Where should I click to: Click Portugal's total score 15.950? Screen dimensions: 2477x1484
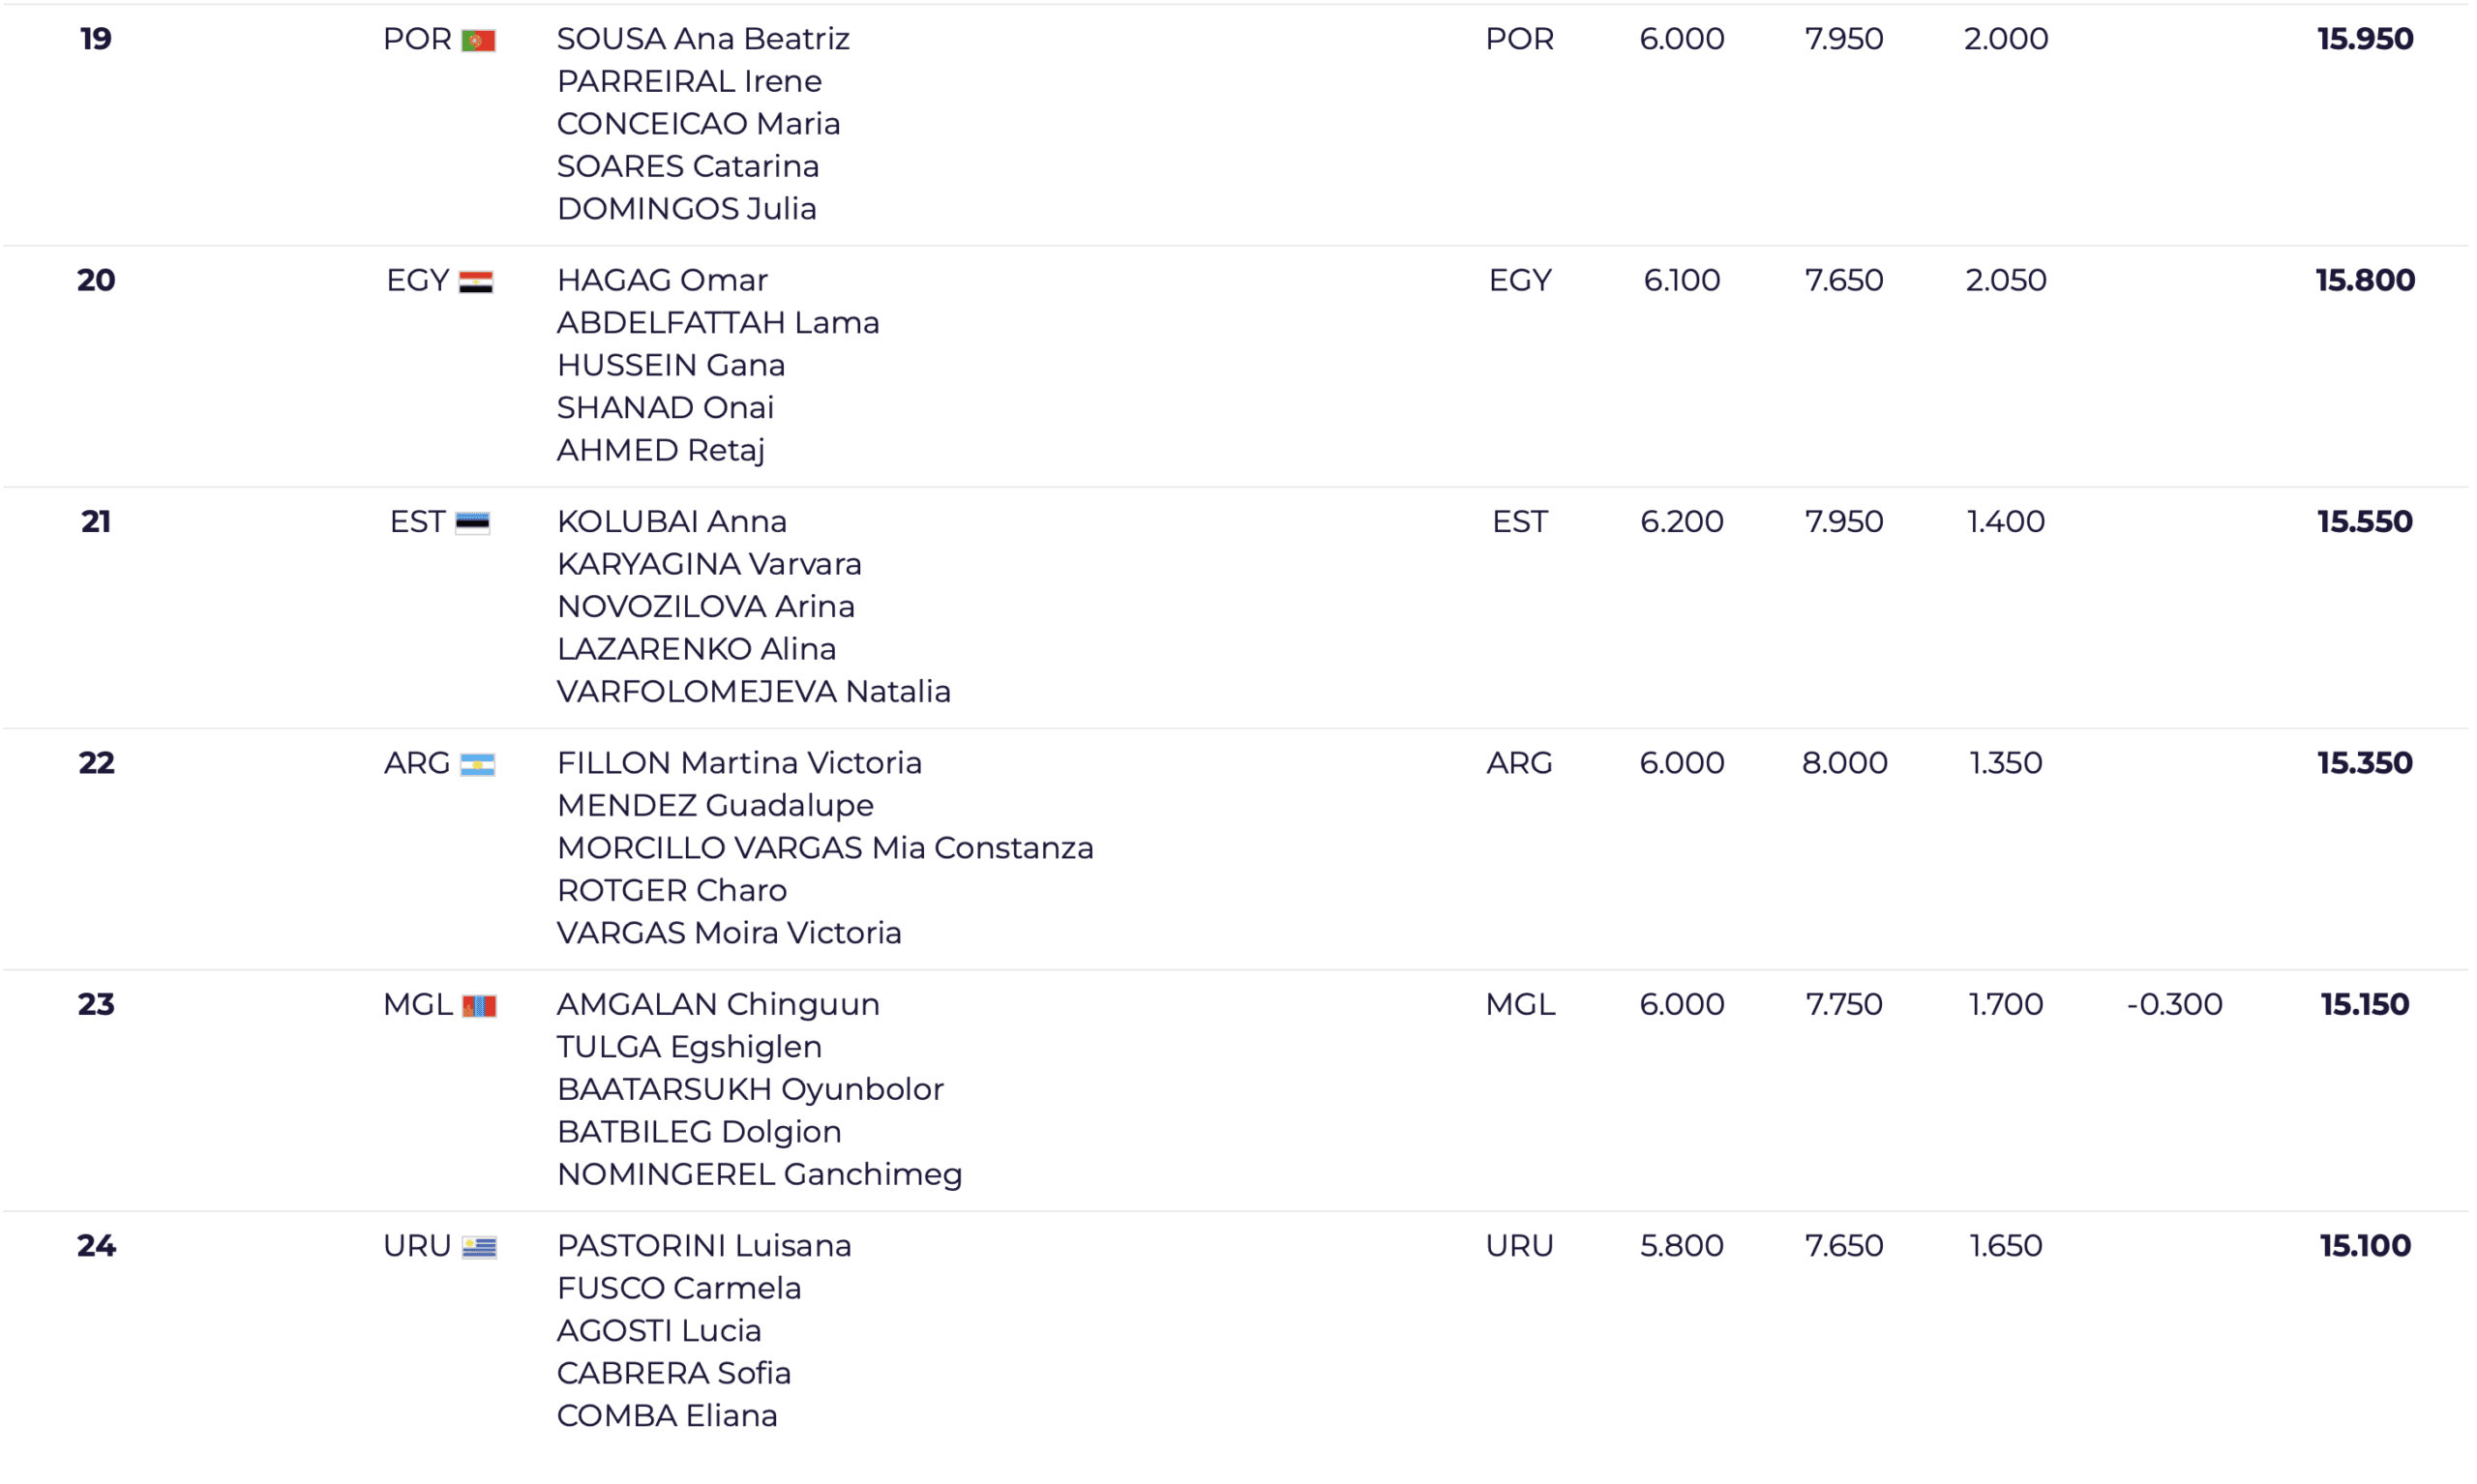click(2365, 39)
